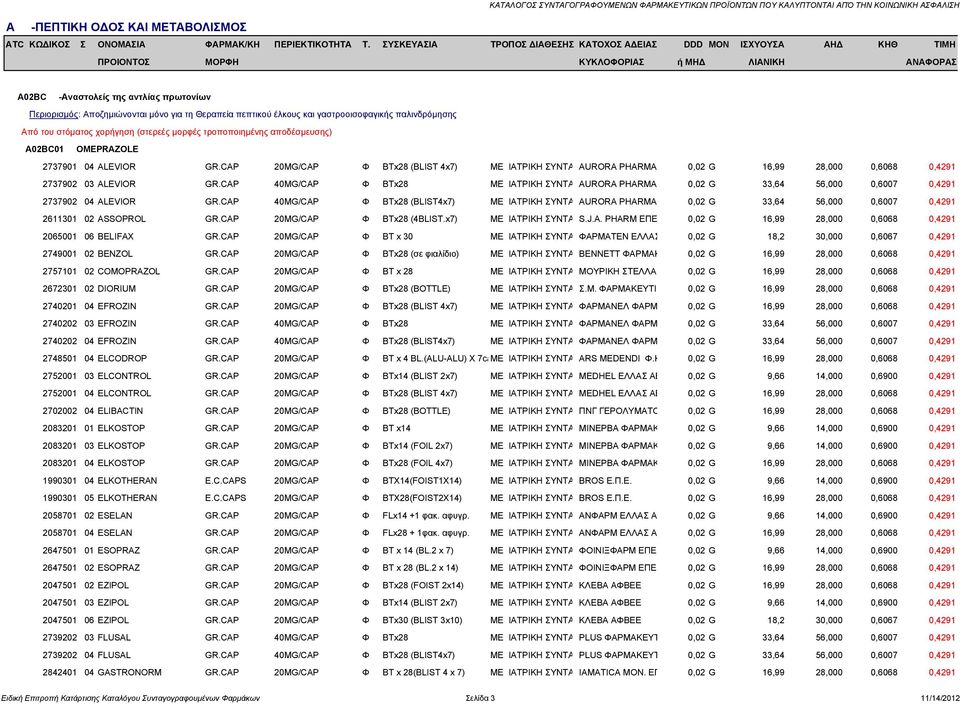The height and width of the screenshot is (704, 960).
Task: Click the red Από του στόματος χορήγηση line
Action: pos(176,132)
